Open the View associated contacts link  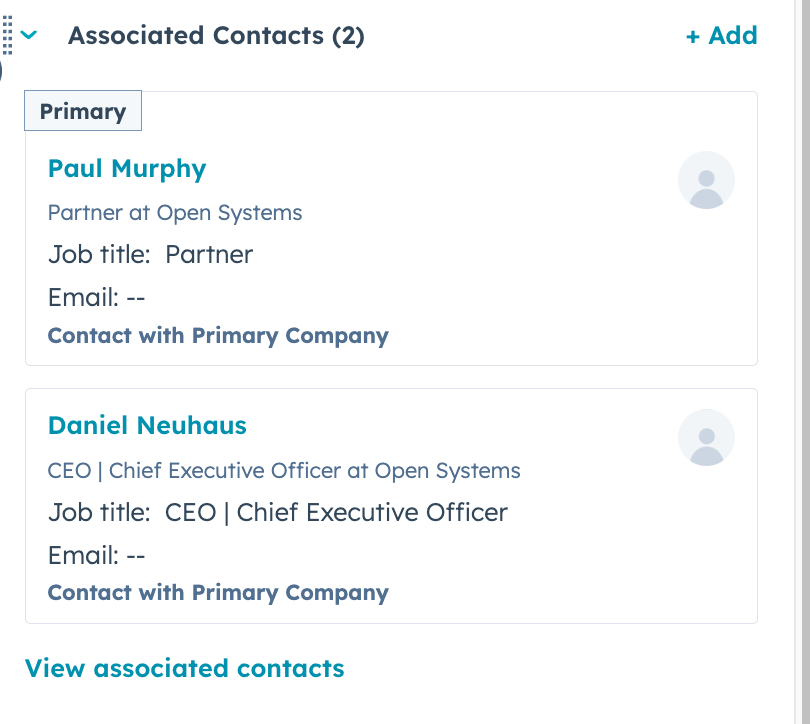point(184,668)
